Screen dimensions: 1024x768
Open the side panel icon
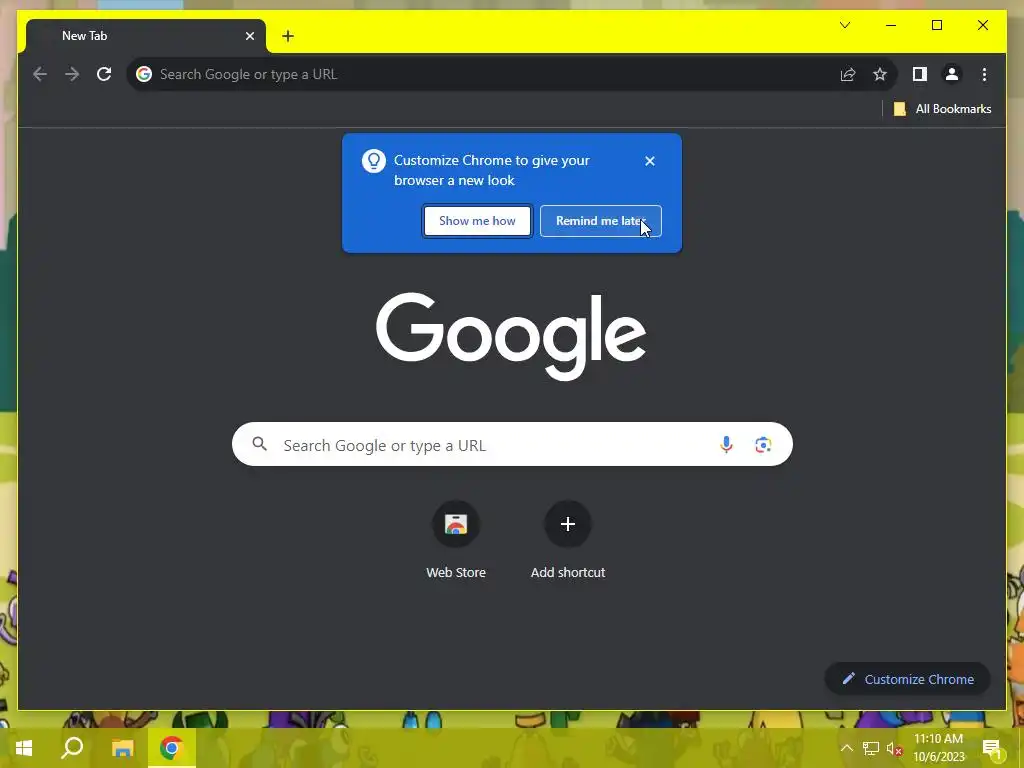click(920, 74)
